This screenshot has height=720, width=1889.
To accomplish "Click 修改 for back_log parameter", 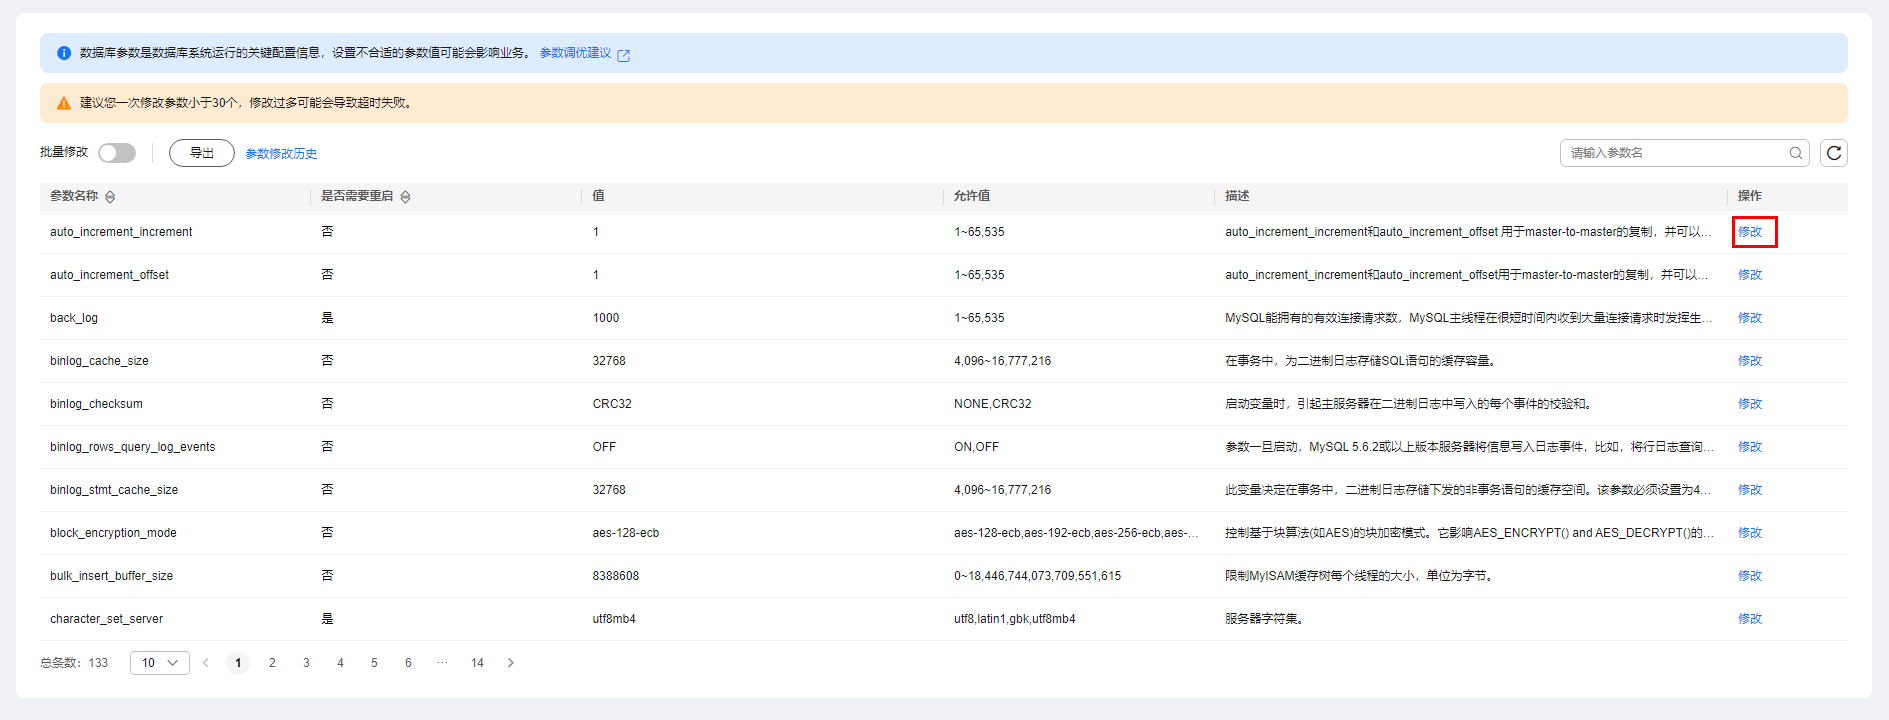I will click(x=1750, y=318).
